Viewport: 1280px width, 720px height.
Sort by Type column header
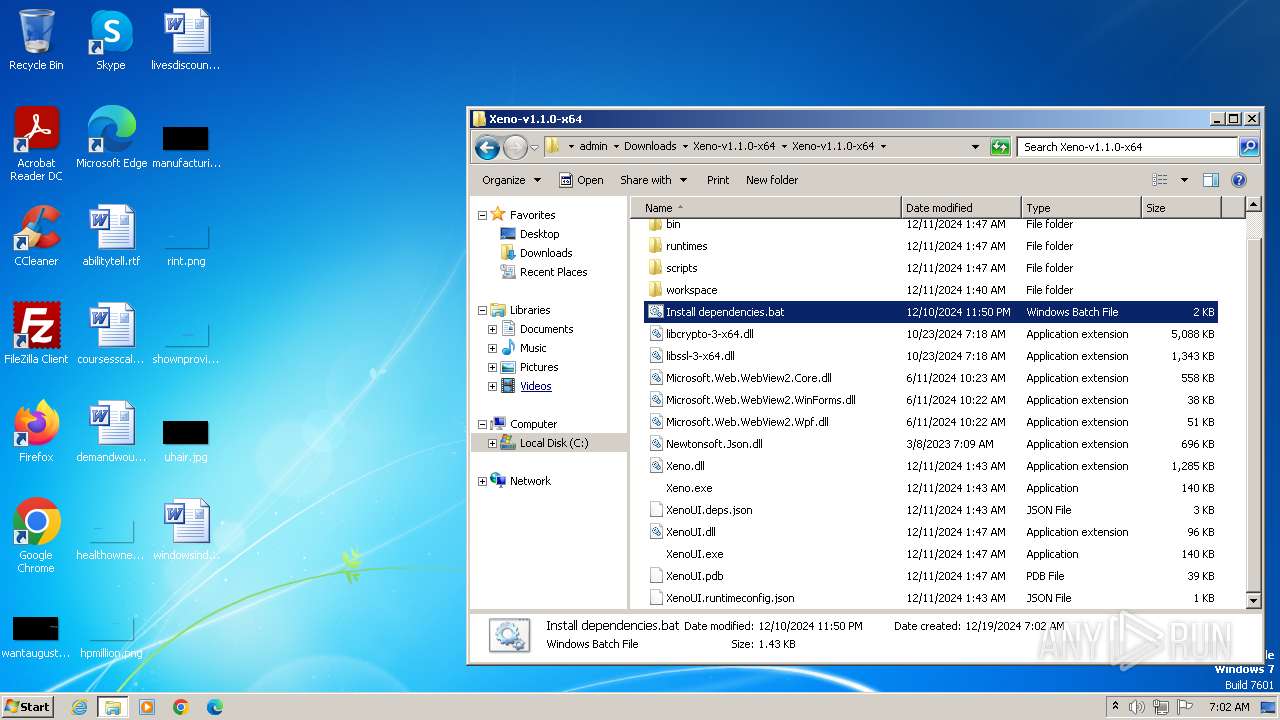(1081, 208)
